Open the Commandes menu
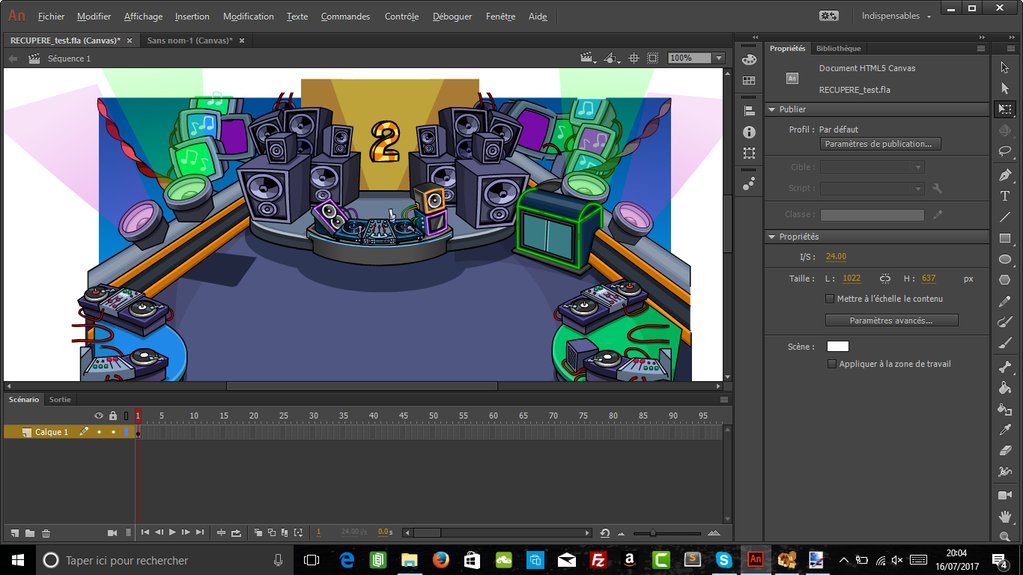 tap(345, 16)
